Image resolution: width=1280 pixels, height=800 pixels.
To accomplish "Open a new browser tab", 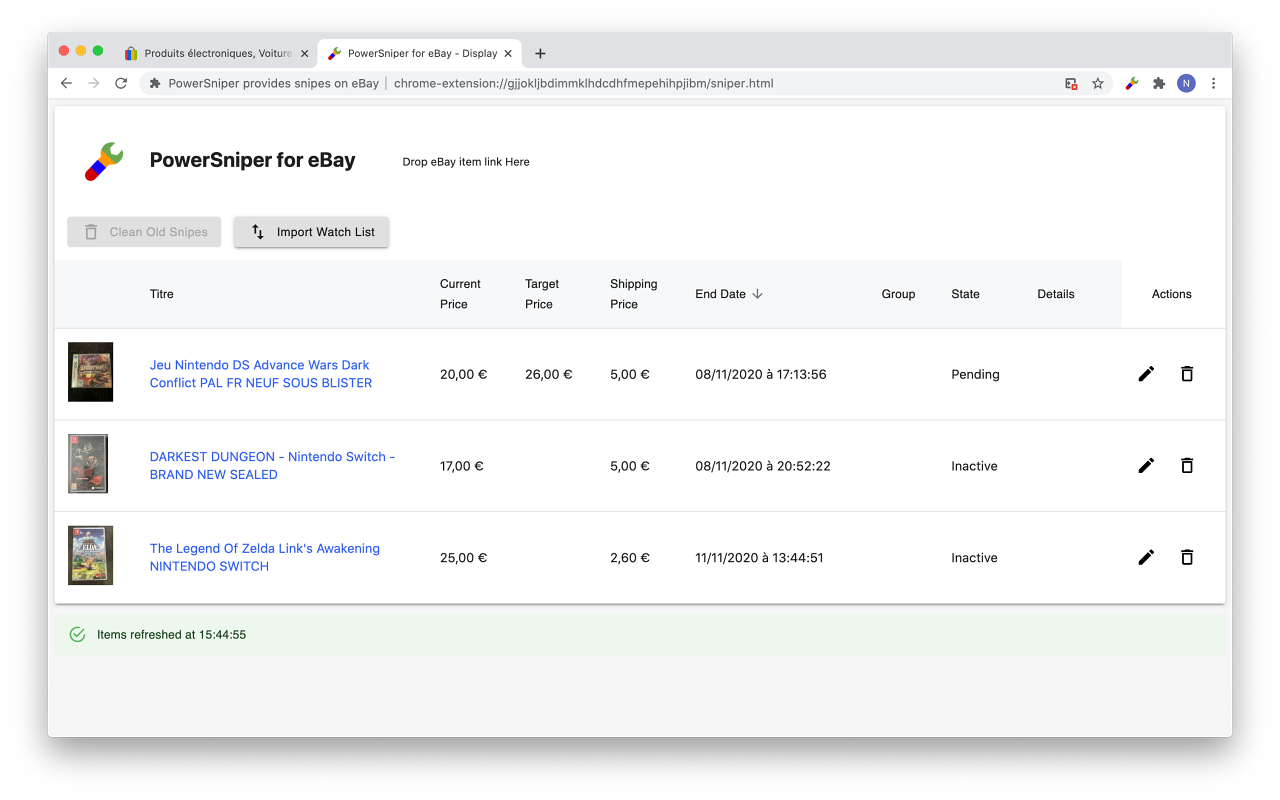I will pos(540,54).
